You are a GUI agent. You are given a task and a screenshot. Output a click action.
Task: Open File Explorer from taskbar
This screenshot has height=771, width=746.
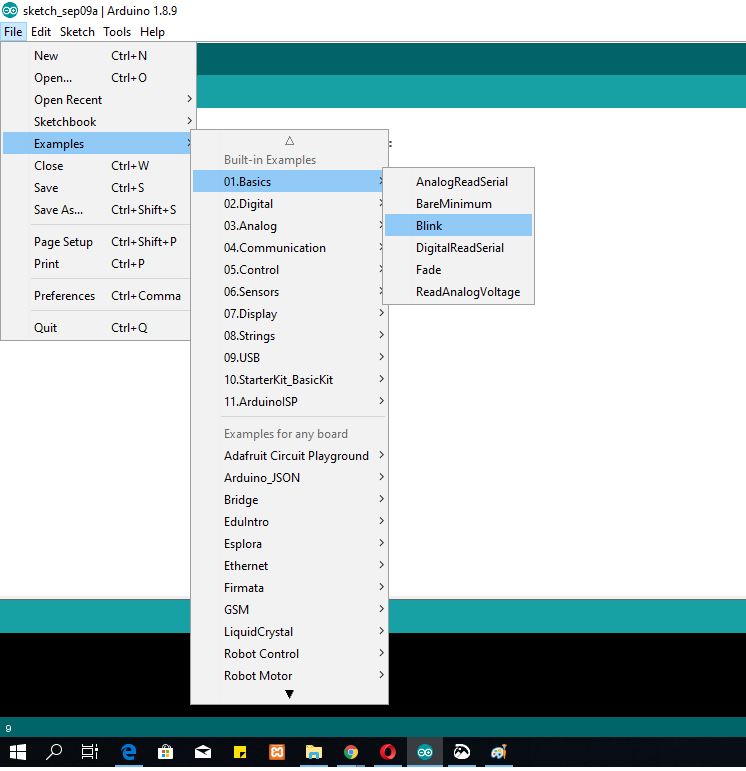314,752
